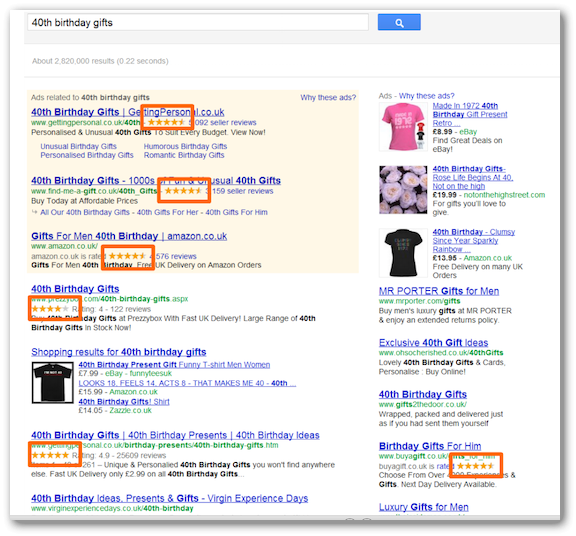The height and width of the screenshot is (536, 576).
Task: Open the pink Made in 1972 T-shirt thumbnail
Action: pos(403,127)
